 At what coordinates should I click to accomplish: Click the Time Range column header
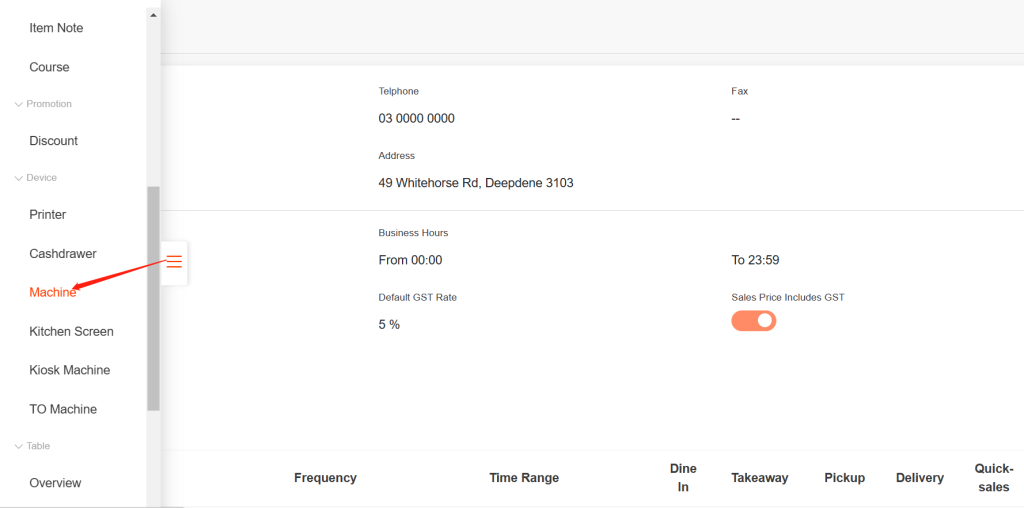[524, 478]
